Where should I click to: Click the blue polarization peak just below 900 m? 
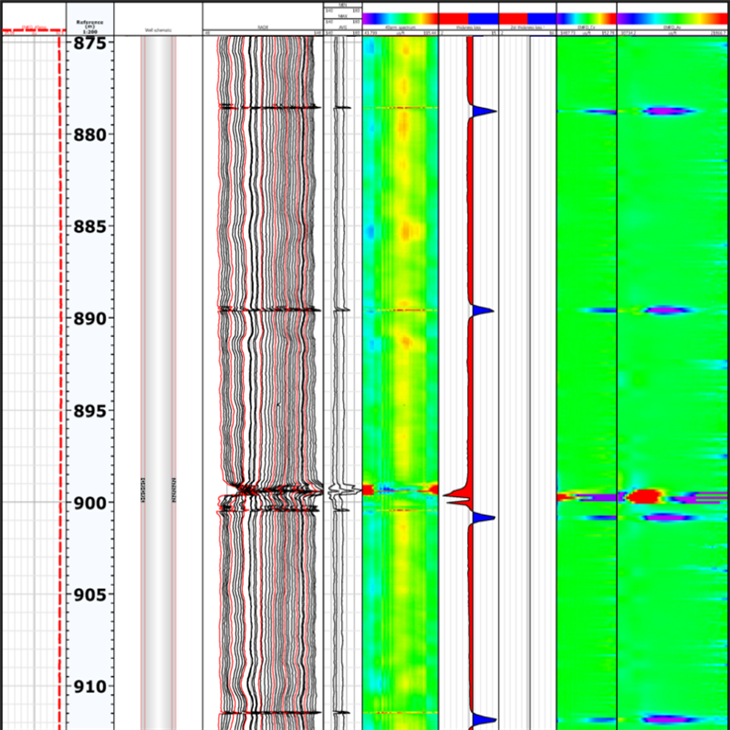tap(485, 517)
